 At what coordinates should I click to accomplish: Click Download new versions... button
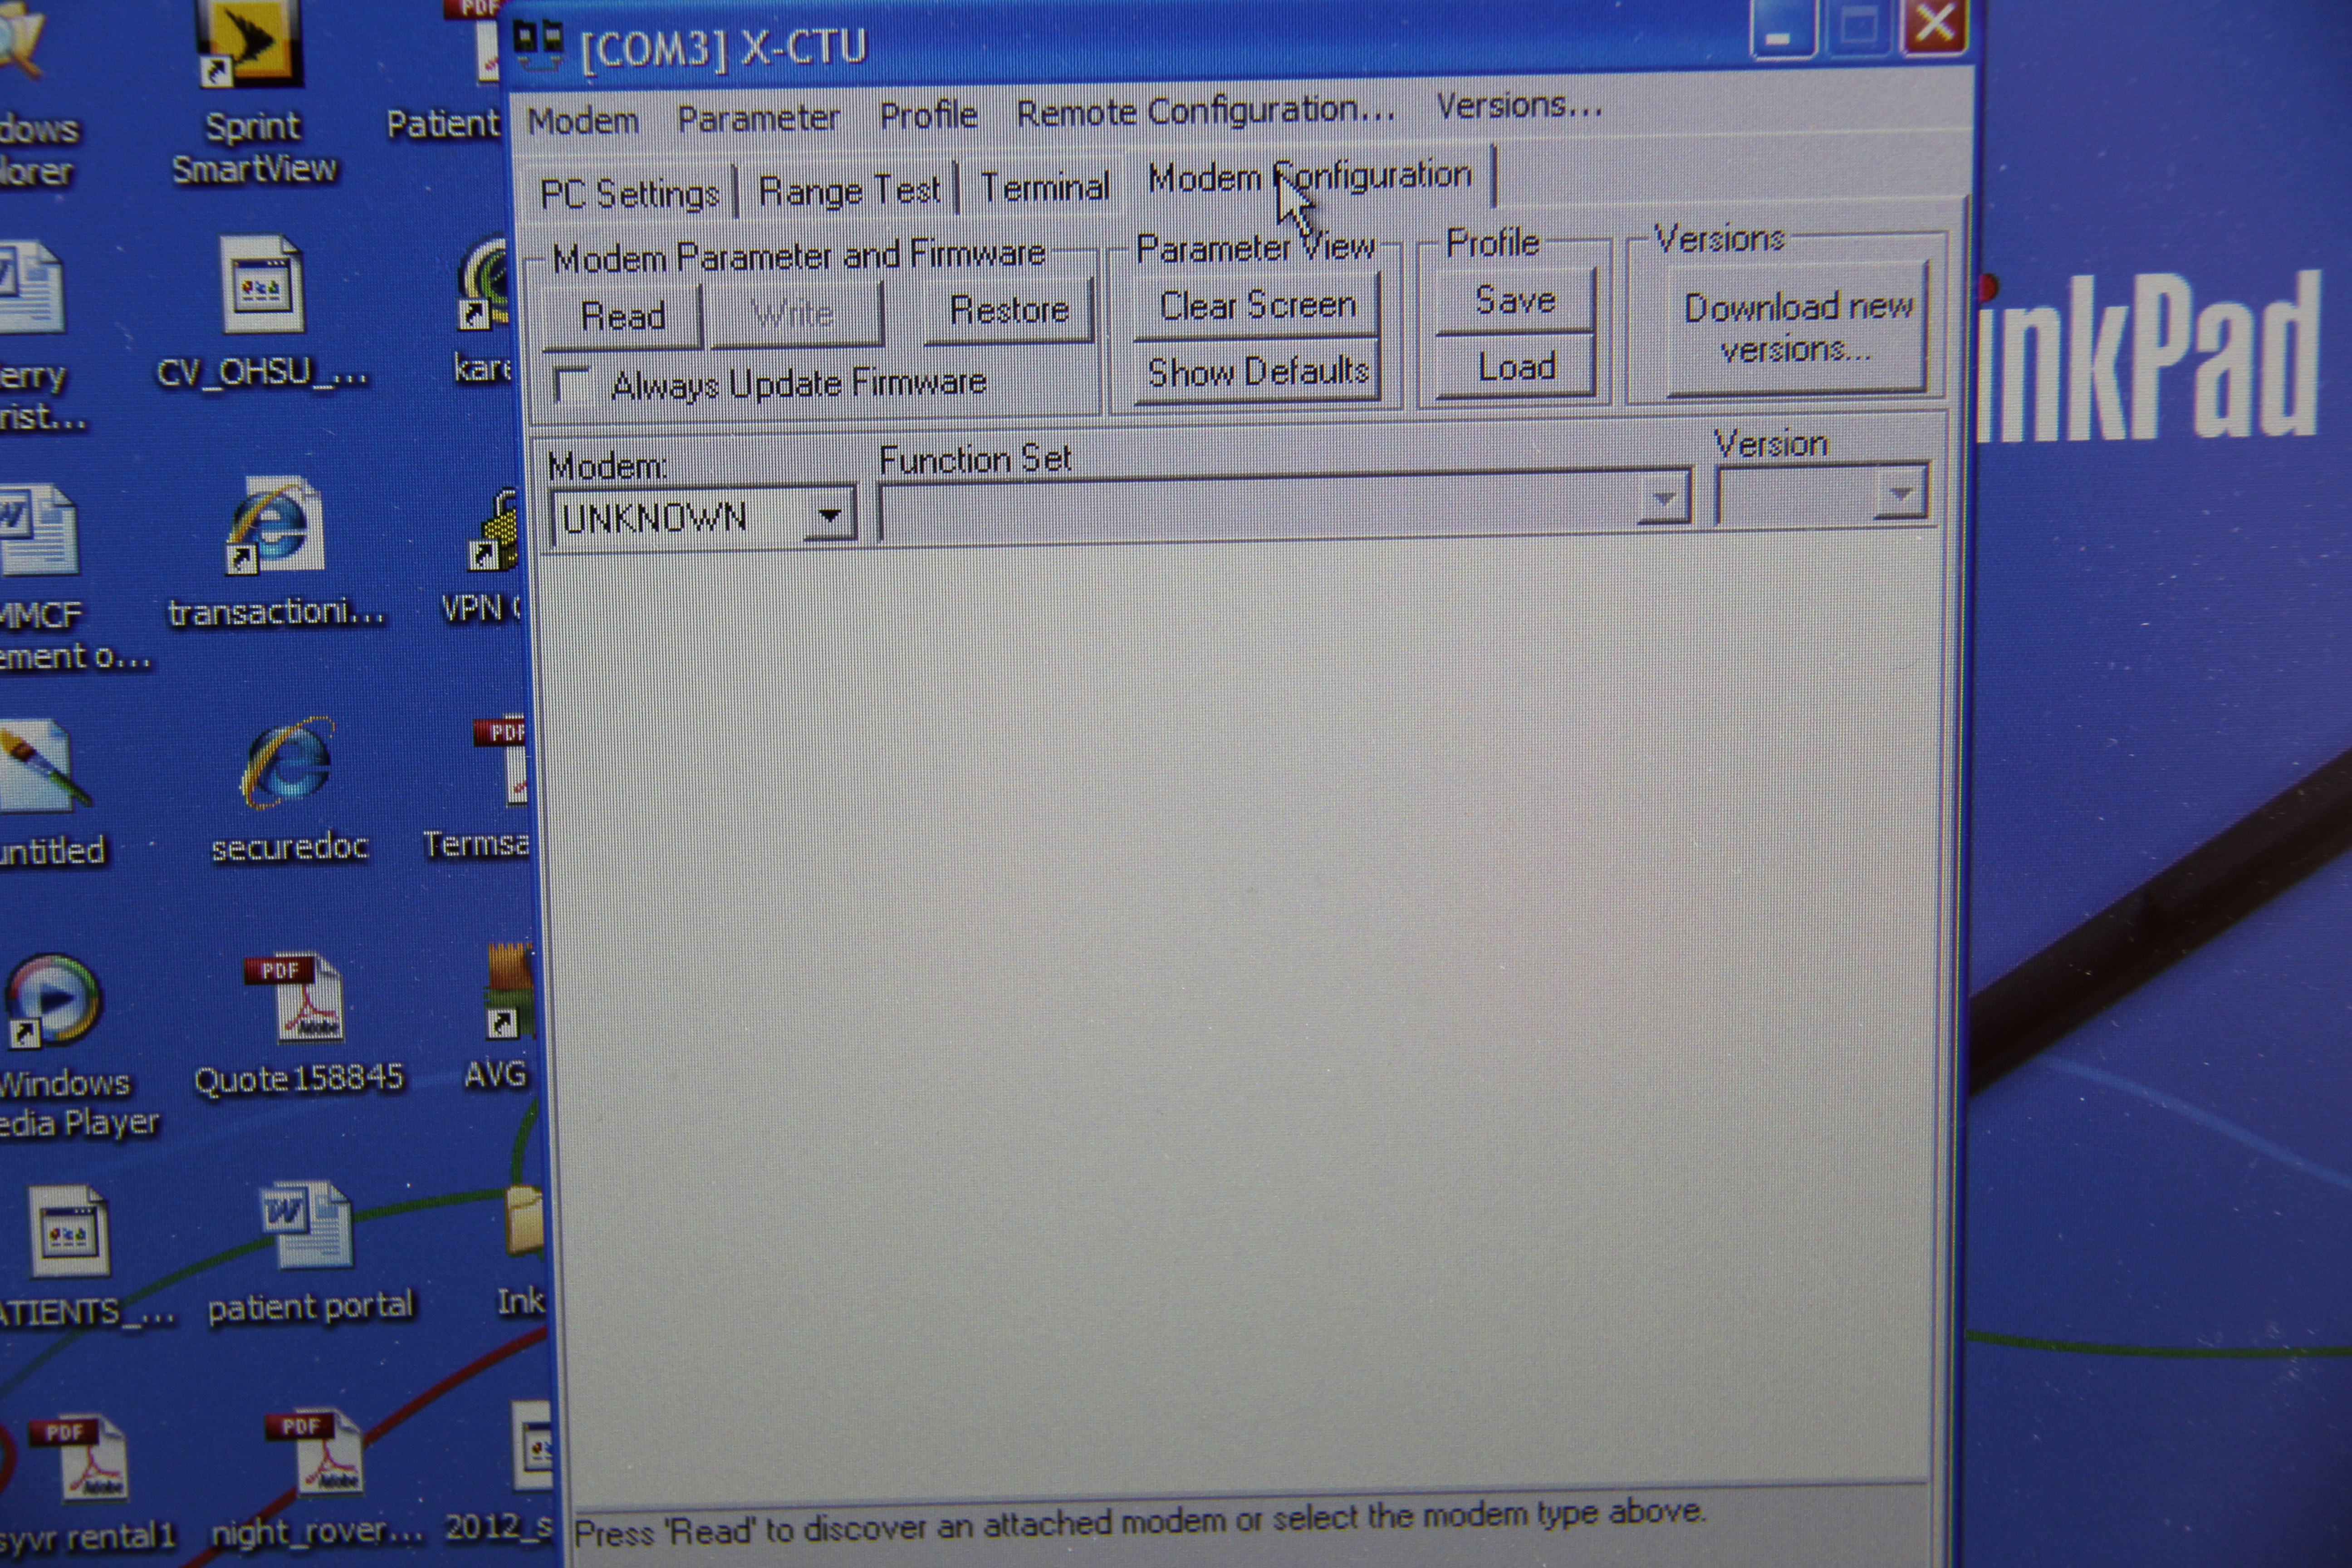1797,328
